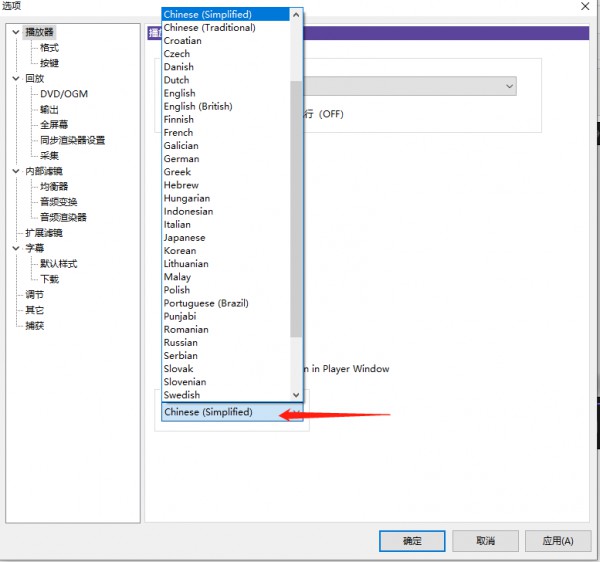Select Hungarian language entry
The height and width of the screenshot is (562, 600).
[x=226, y=198]
